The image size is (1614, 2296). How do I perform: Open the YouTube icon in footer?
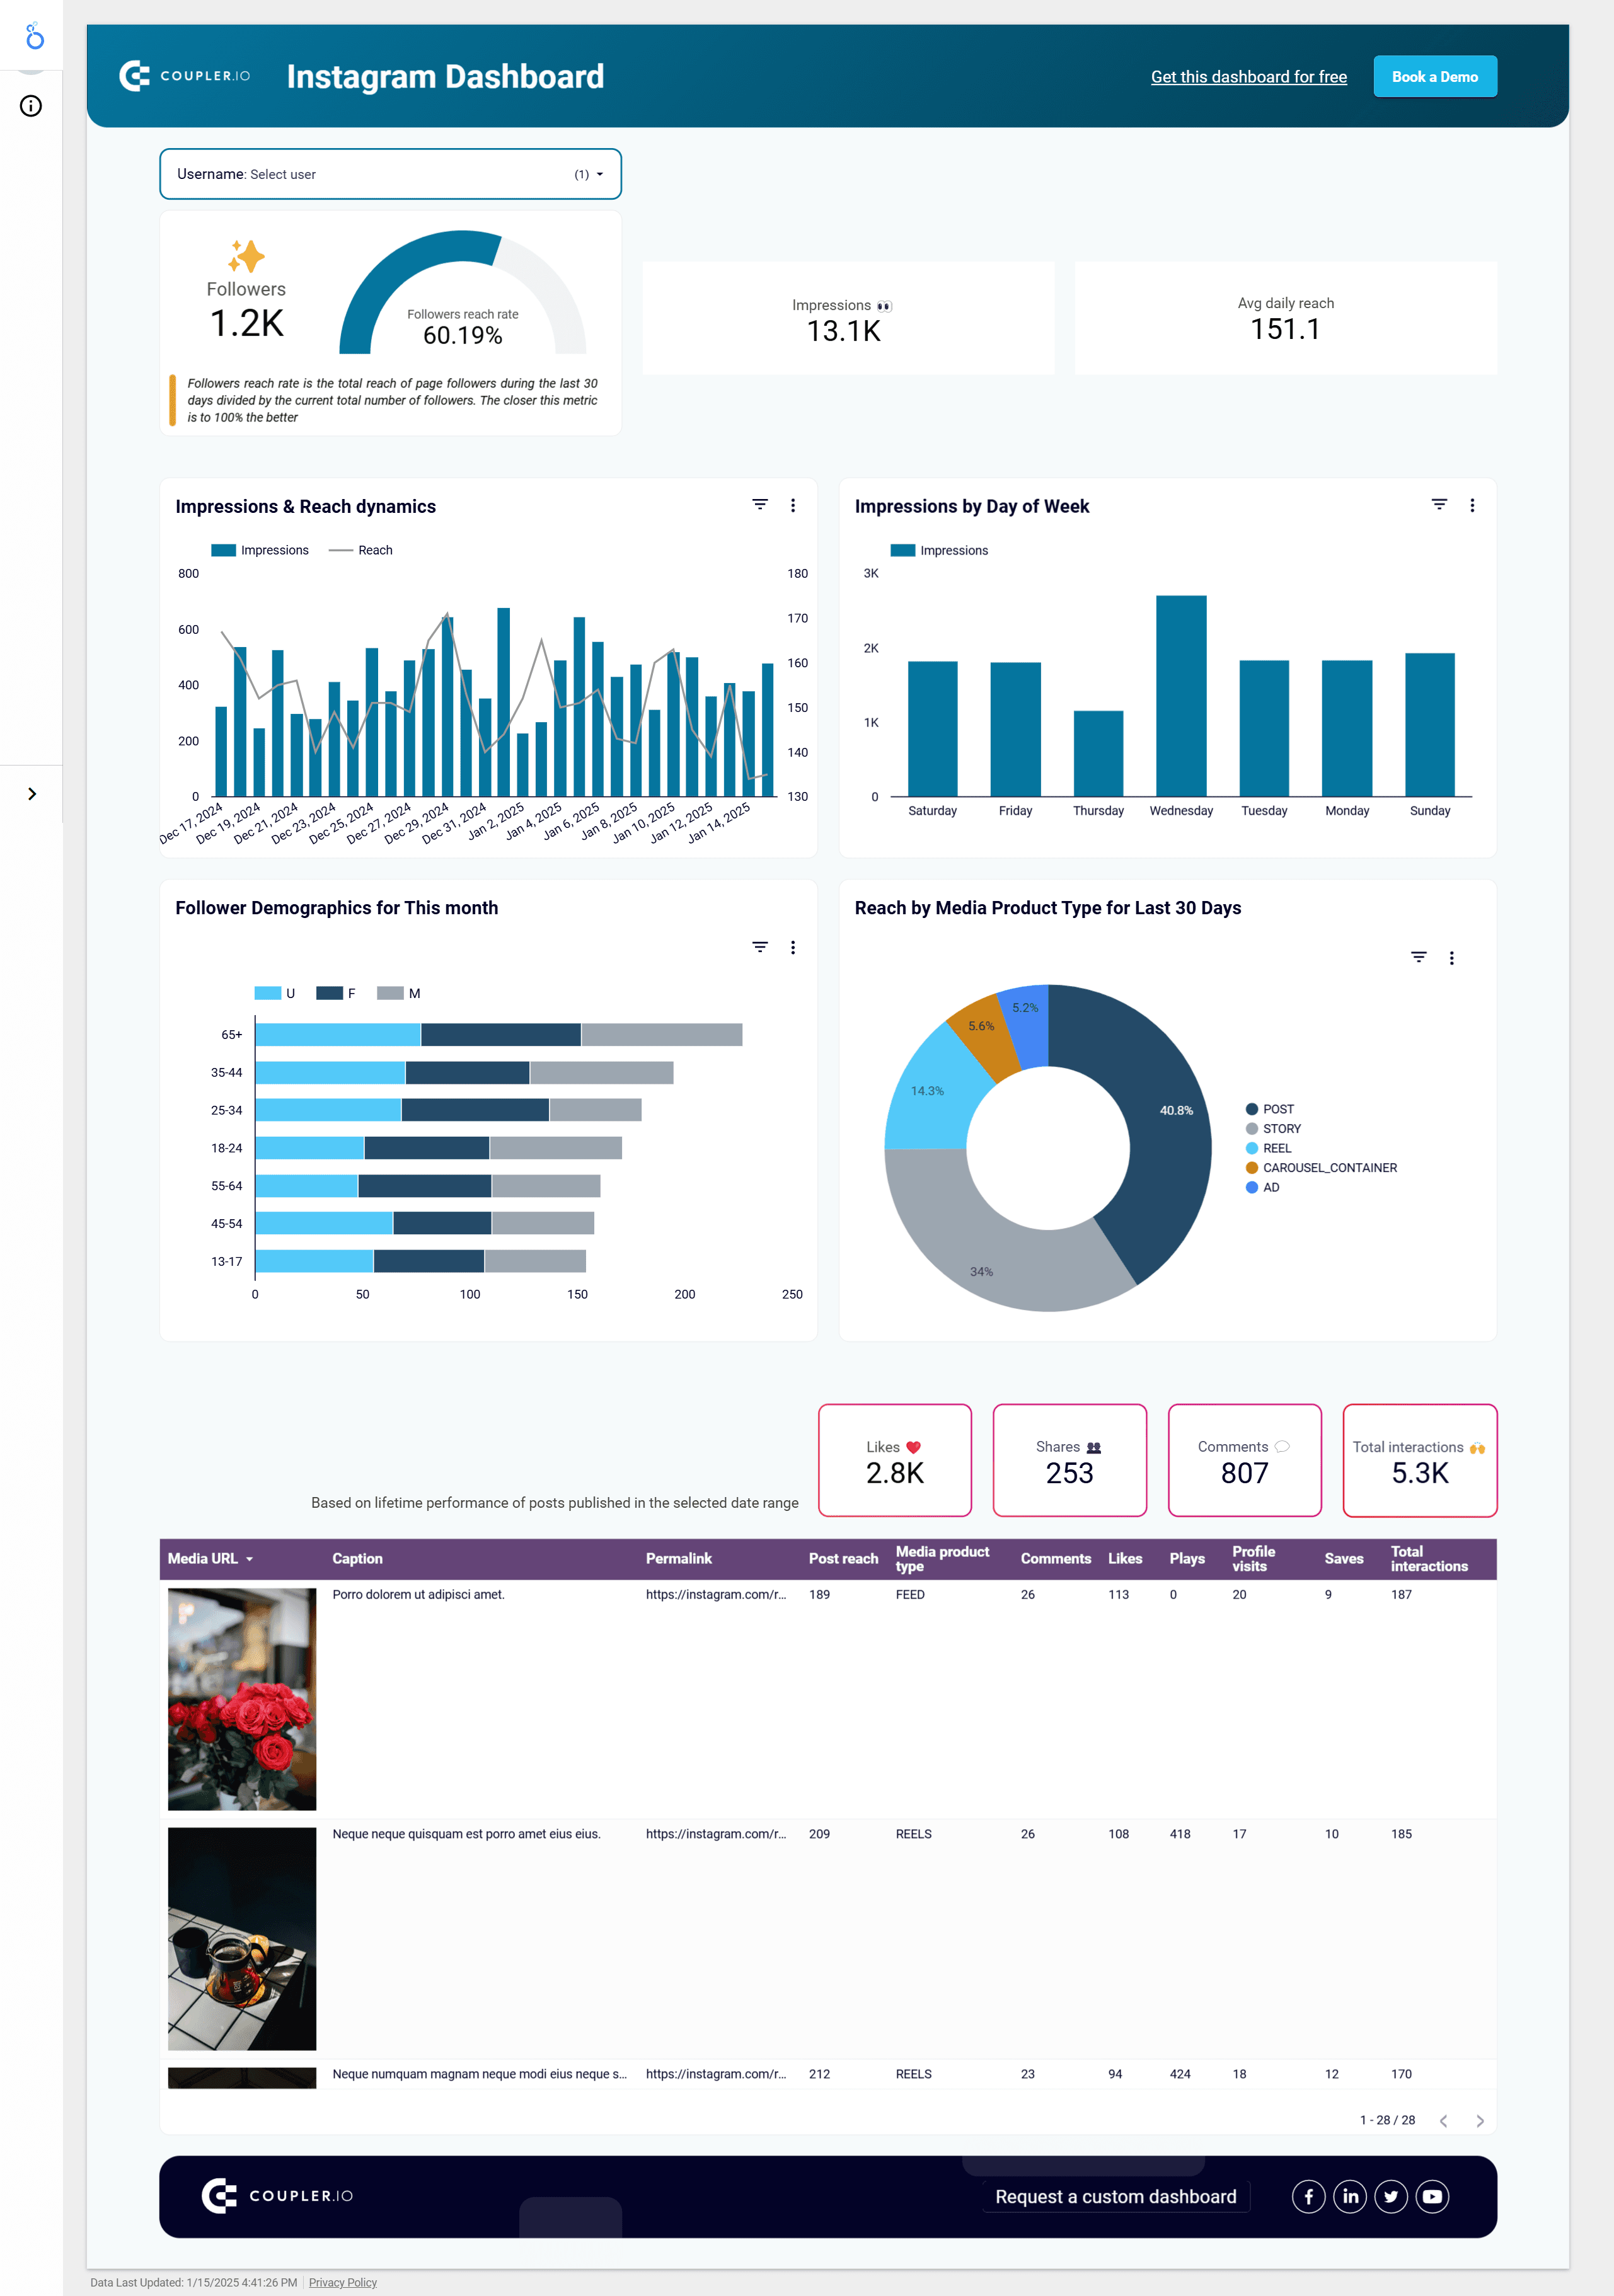[1432, 2196]
